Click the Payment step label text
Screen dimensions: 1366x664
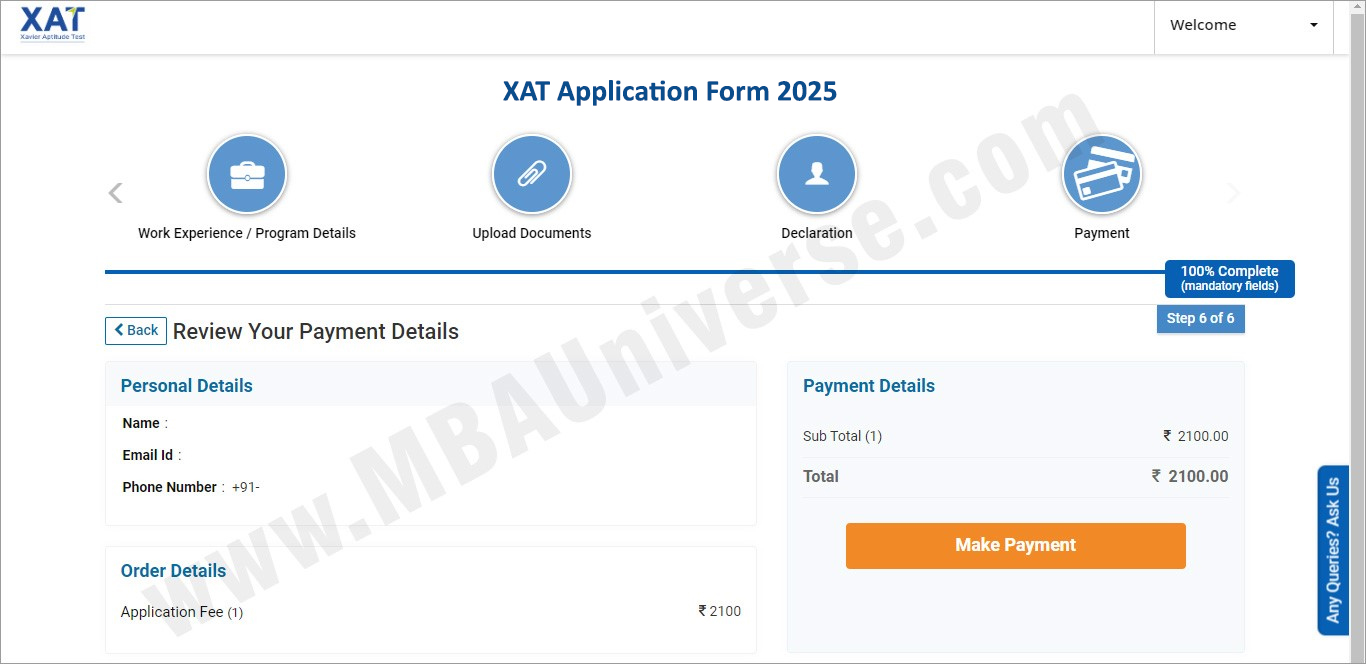click(x=1102, y=233)
